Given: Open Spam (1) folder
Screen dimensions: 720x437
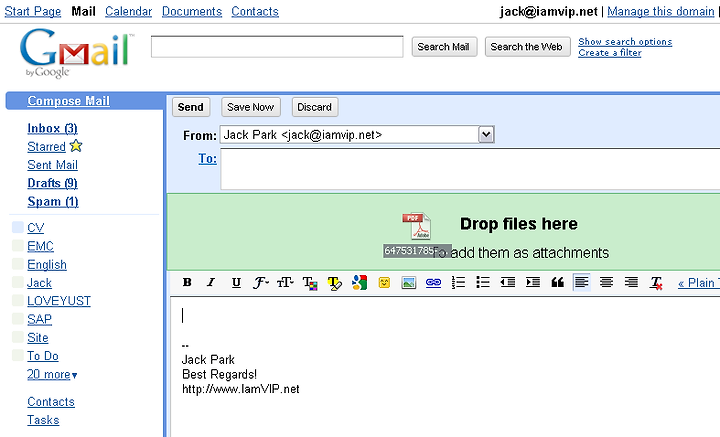Looking at the screenshot, I should pyautogui.click(x=53, y=202).
